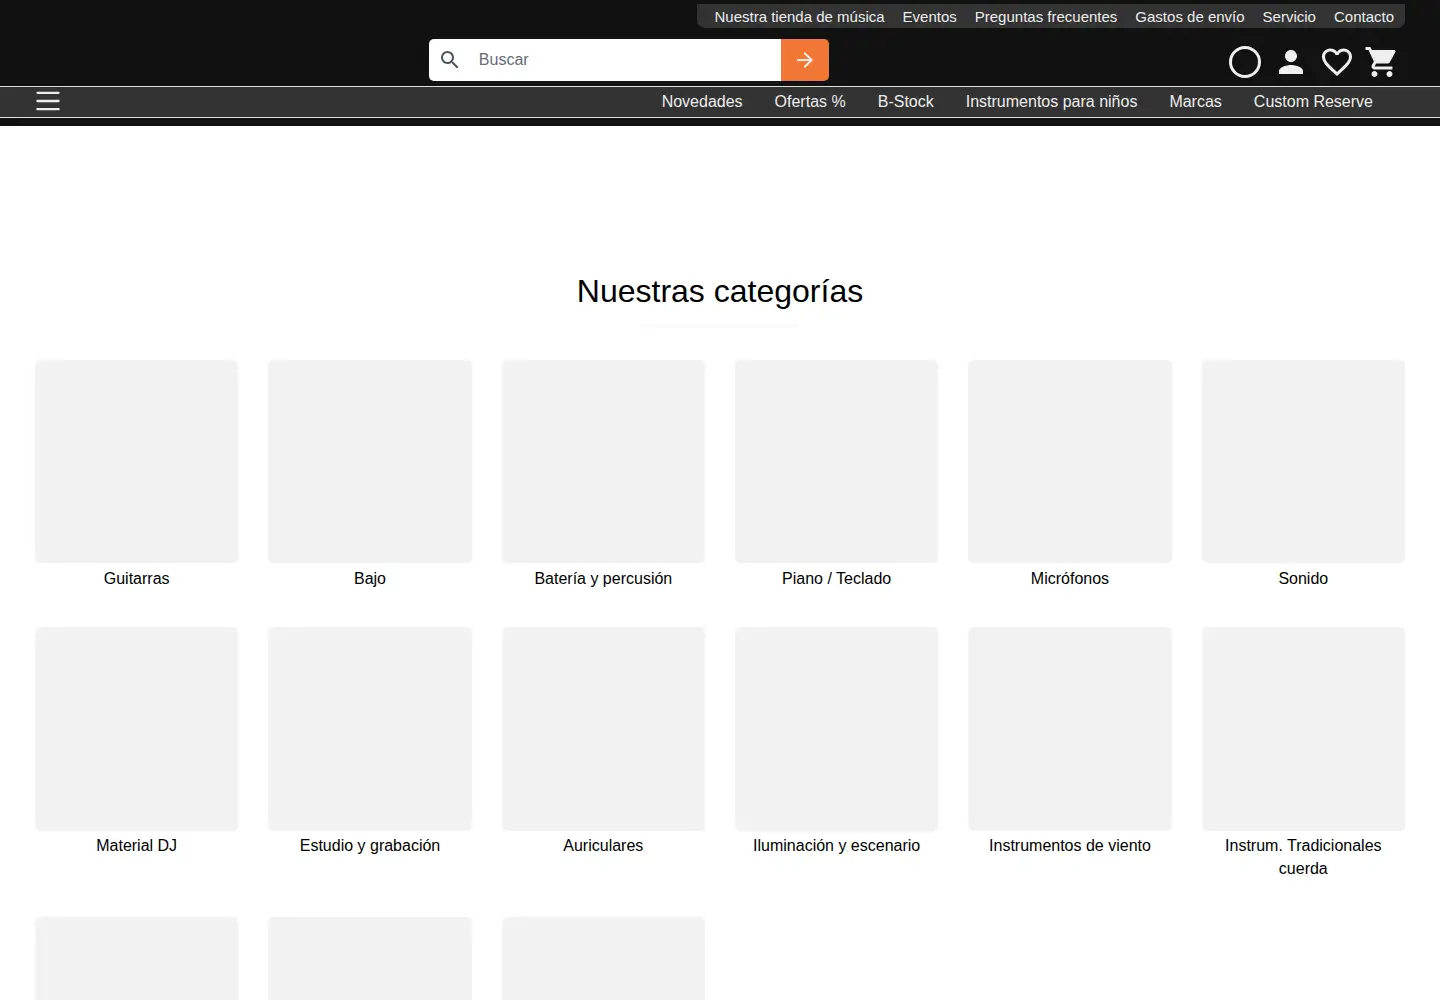Open the hamburger menu icon

pyautogui.click(x=48, y=101)
